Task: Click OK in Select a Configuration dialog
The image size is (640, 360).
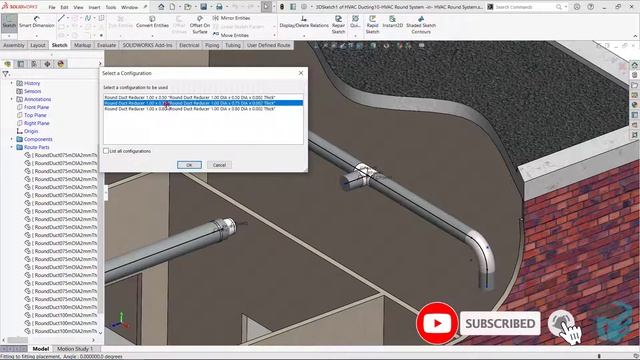Action: 189,165
